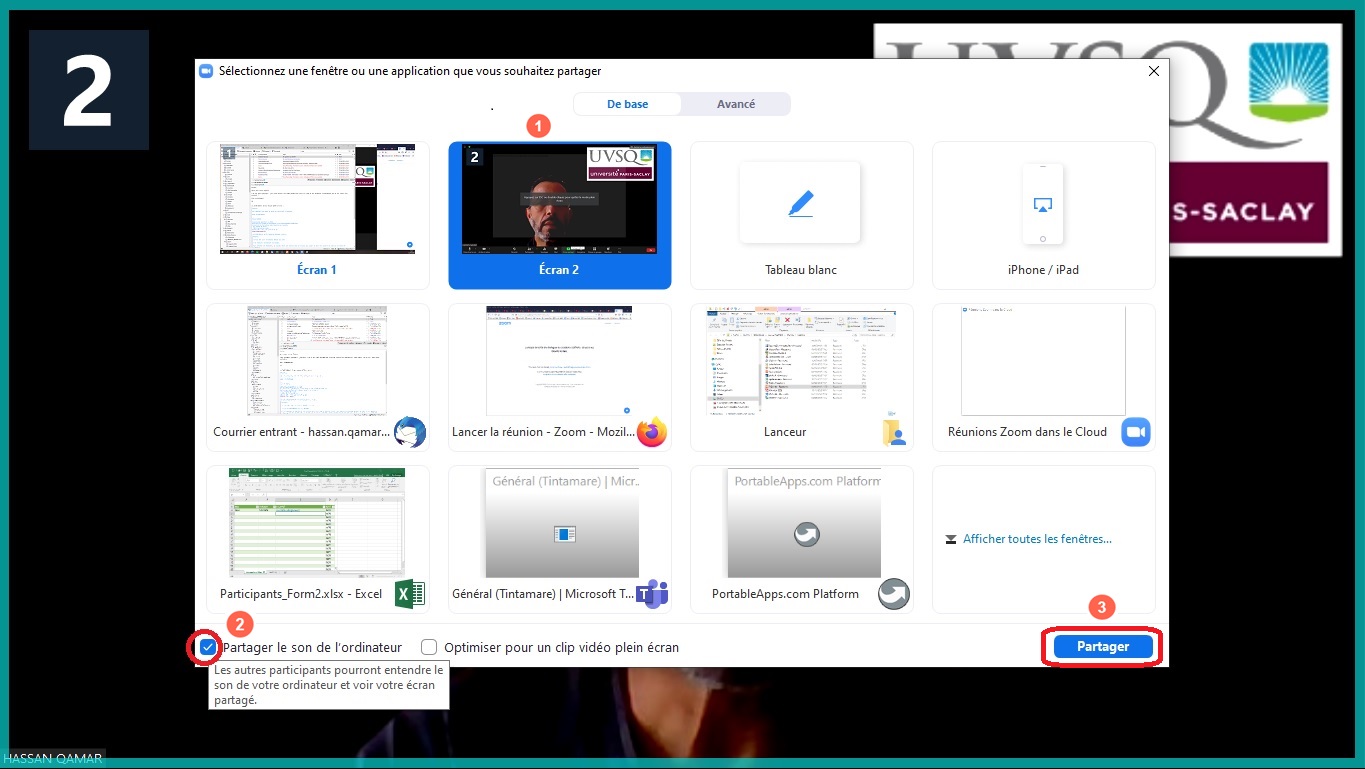Viewport: 1365px width, 769px height.
Task: Open Afficher toutes les fenêtres link
Action: (x=1037, y=539)
